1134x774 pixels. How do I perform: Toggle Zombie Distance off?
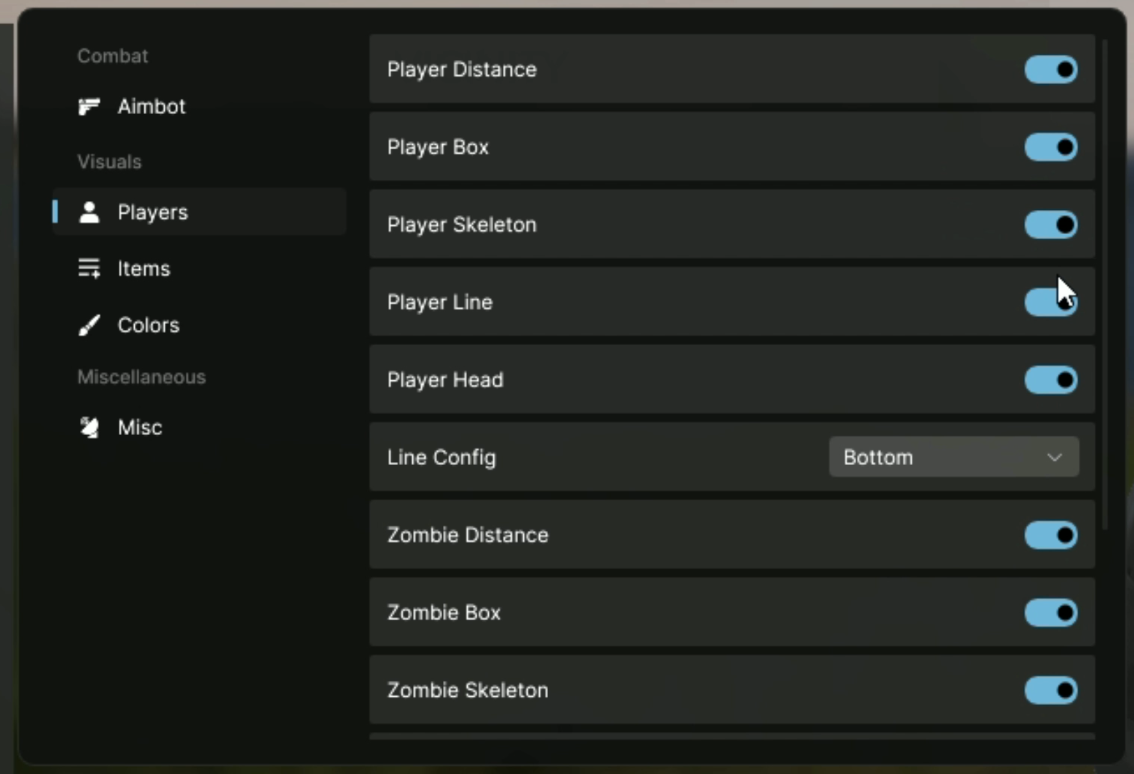point(1050,535)
